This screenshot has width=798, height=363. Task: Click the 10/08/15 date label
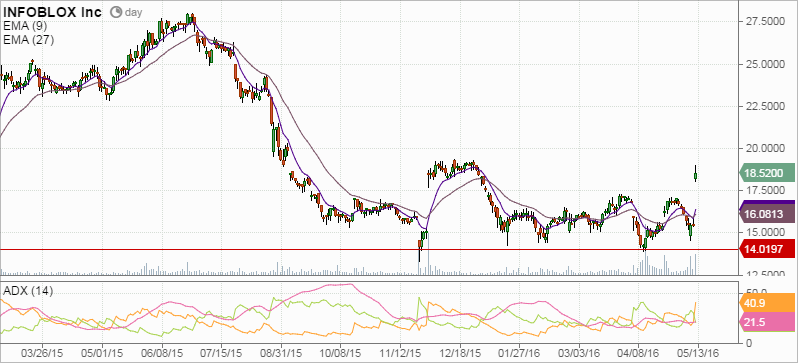pos(340,352)
